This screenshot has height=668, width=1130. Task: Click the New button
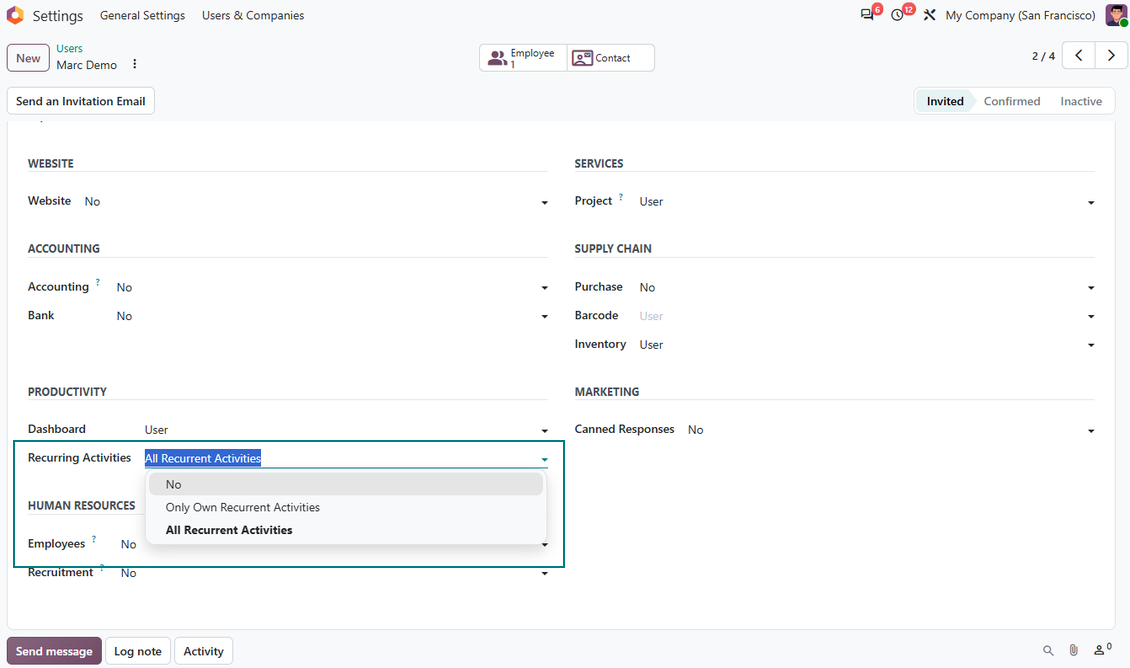(28, 58)
